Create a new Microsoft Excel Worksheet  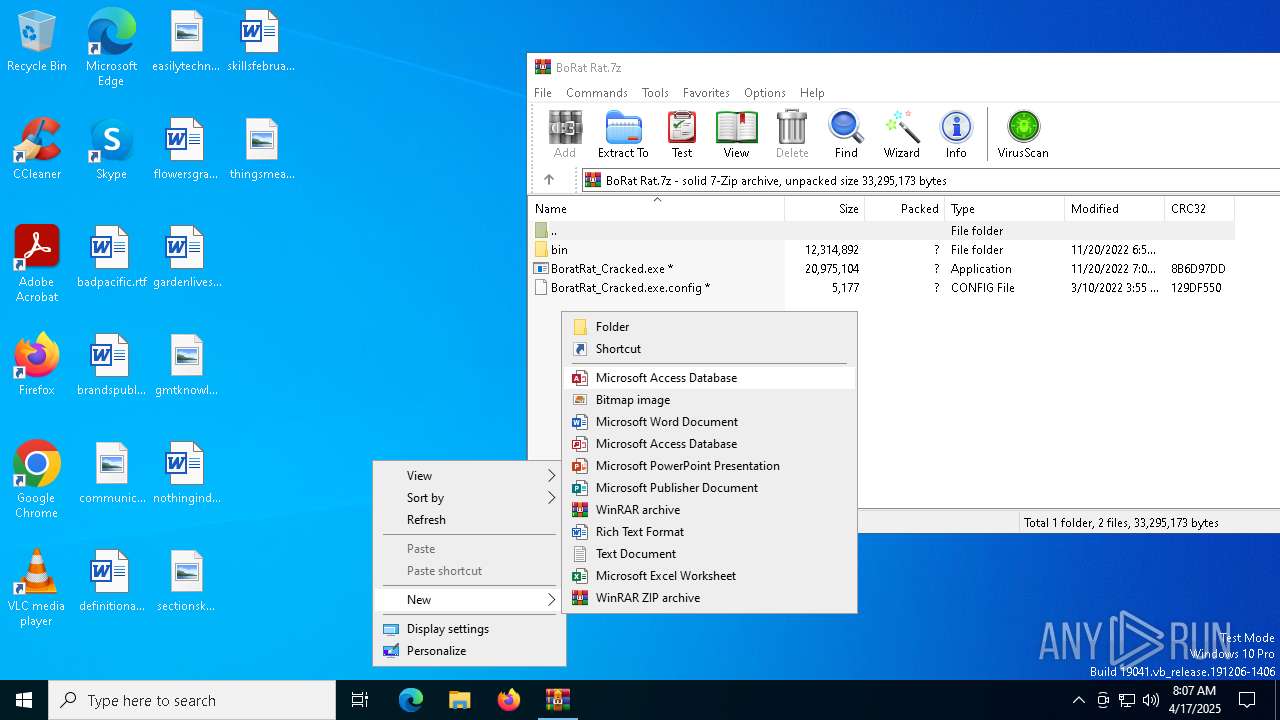point(709,575)
